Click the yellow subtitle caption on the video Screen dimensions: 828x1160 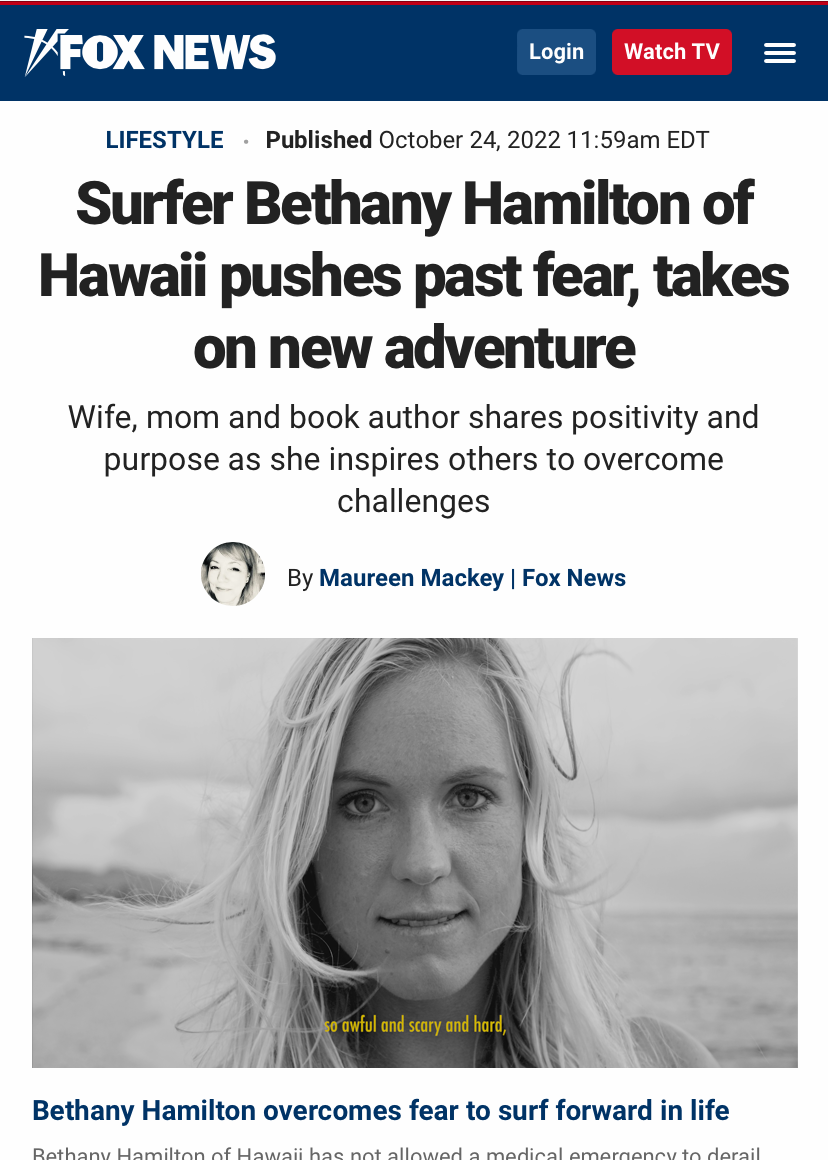coord(416,1025)
